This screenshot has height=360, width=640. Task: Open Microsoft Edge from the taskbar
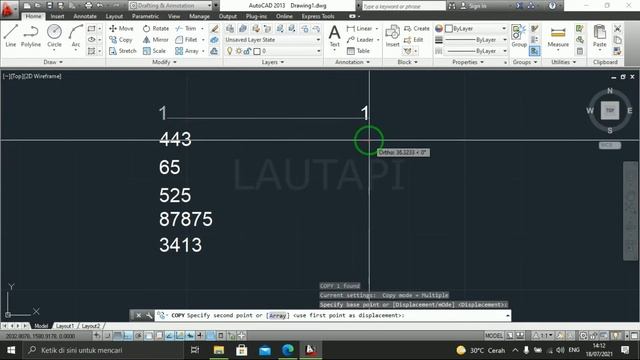[288, 350]
